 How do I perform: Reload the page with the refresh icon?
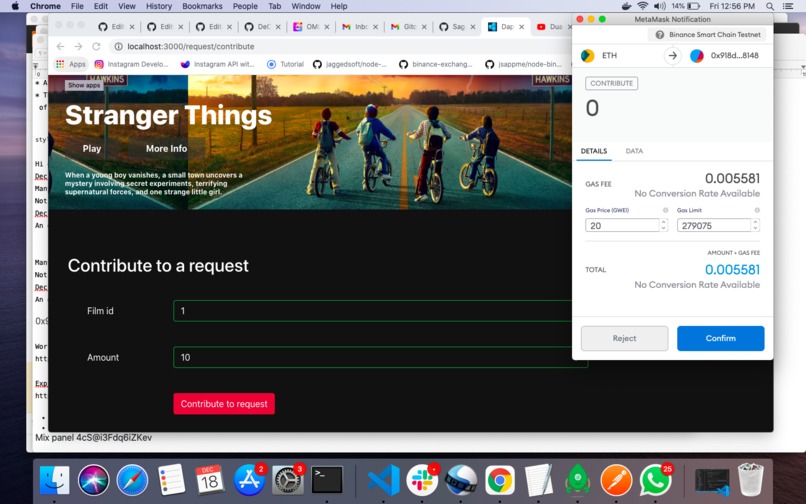pyautogui.click(x=96, y=46)
